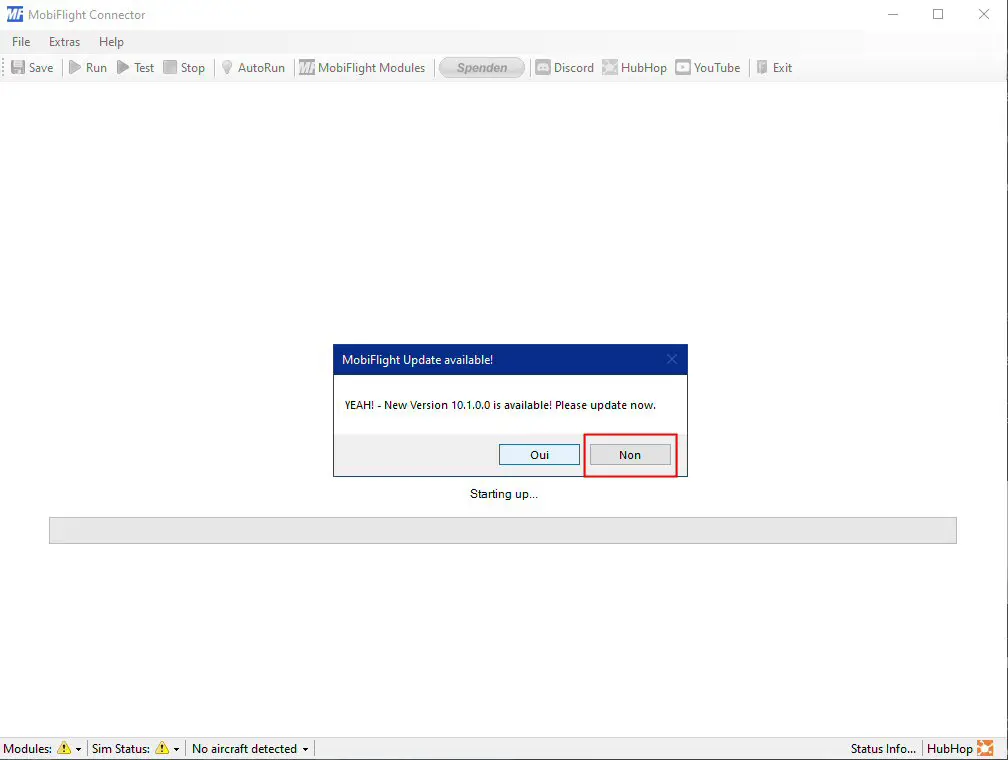Click the Test toolbar icon
This screenshot has width=1008, height=760.
(x=123, y=68)
